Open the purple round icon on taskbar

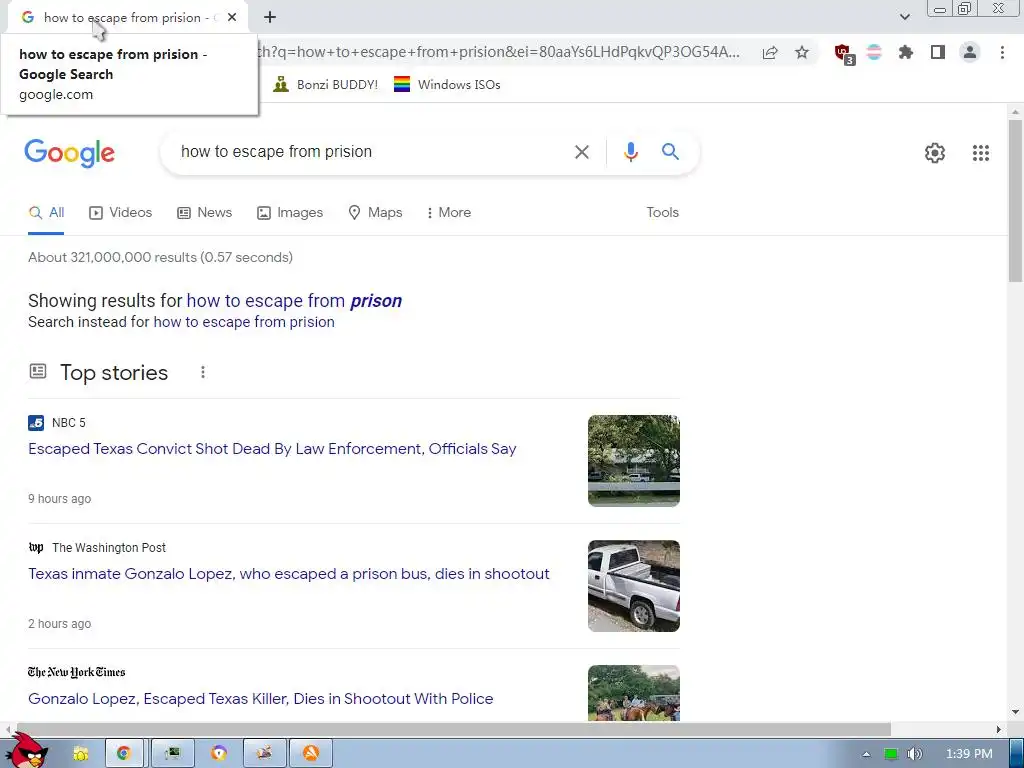click(x=219, y=754)
